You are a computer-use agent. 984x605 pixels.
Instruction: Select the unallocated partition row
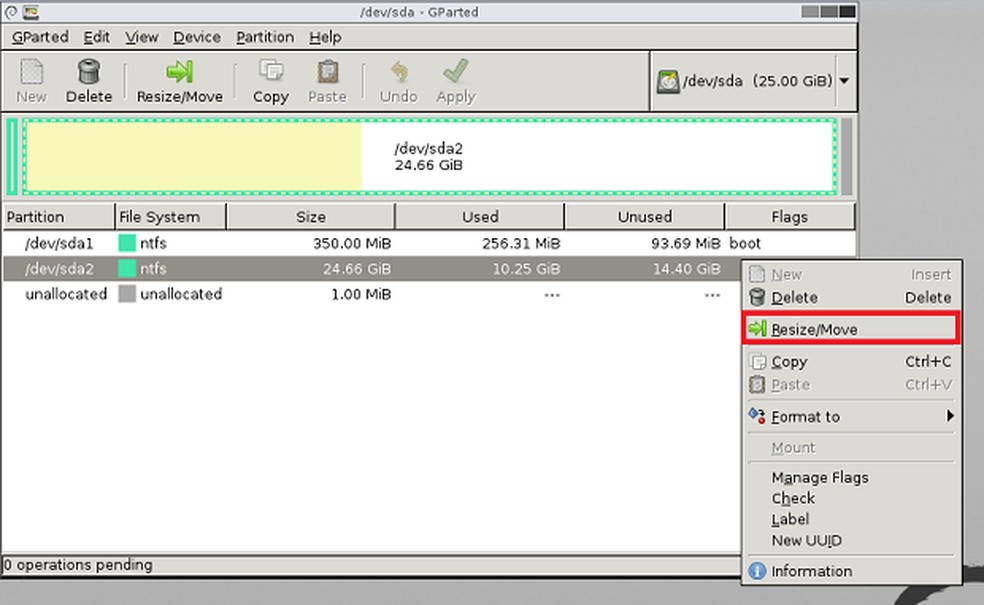click(x=373, y=294)
